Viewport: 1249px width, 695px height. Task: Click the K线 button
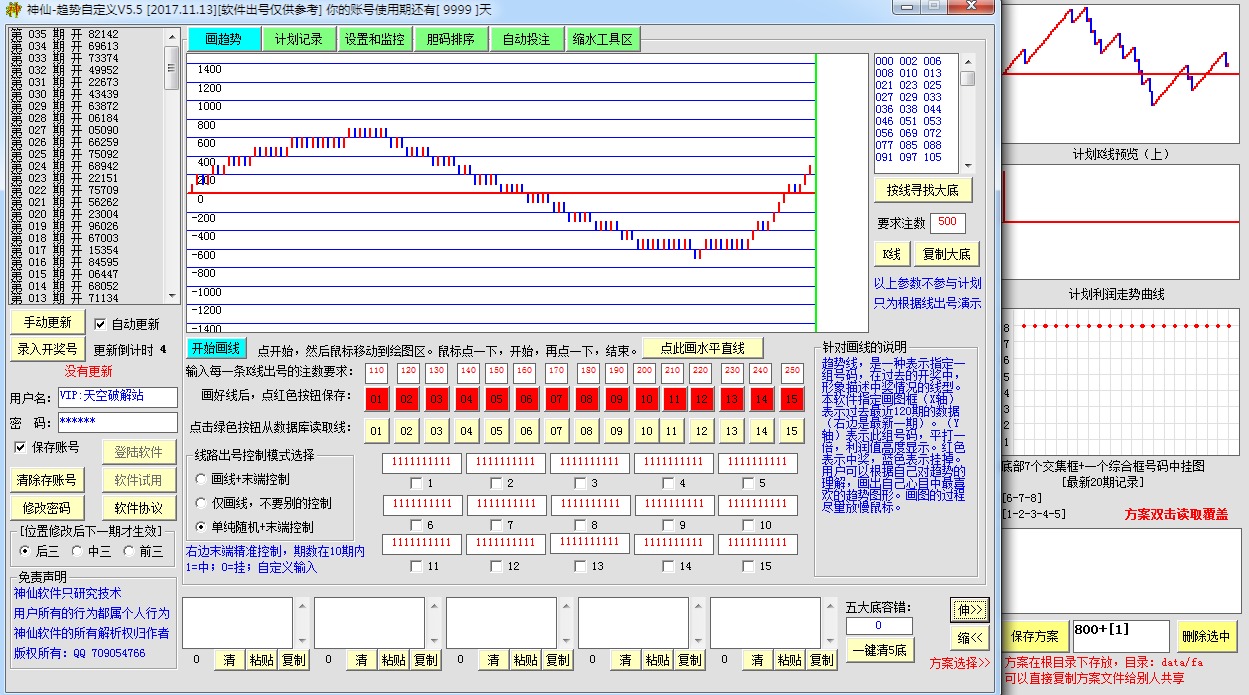[891, 254]
